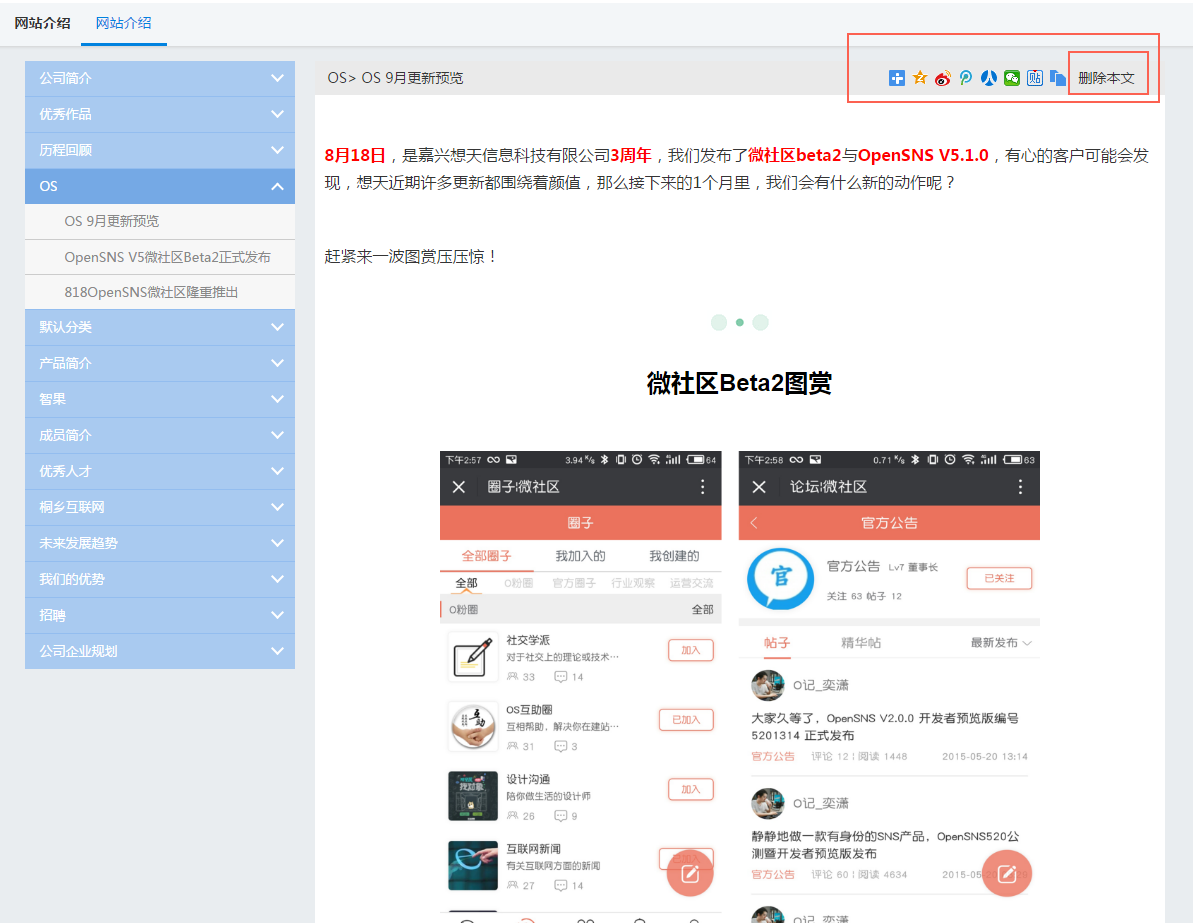
Task: Share to Baidu Tieba 贴 icon
Action: pyautogui.click(x=1035, y=78)
